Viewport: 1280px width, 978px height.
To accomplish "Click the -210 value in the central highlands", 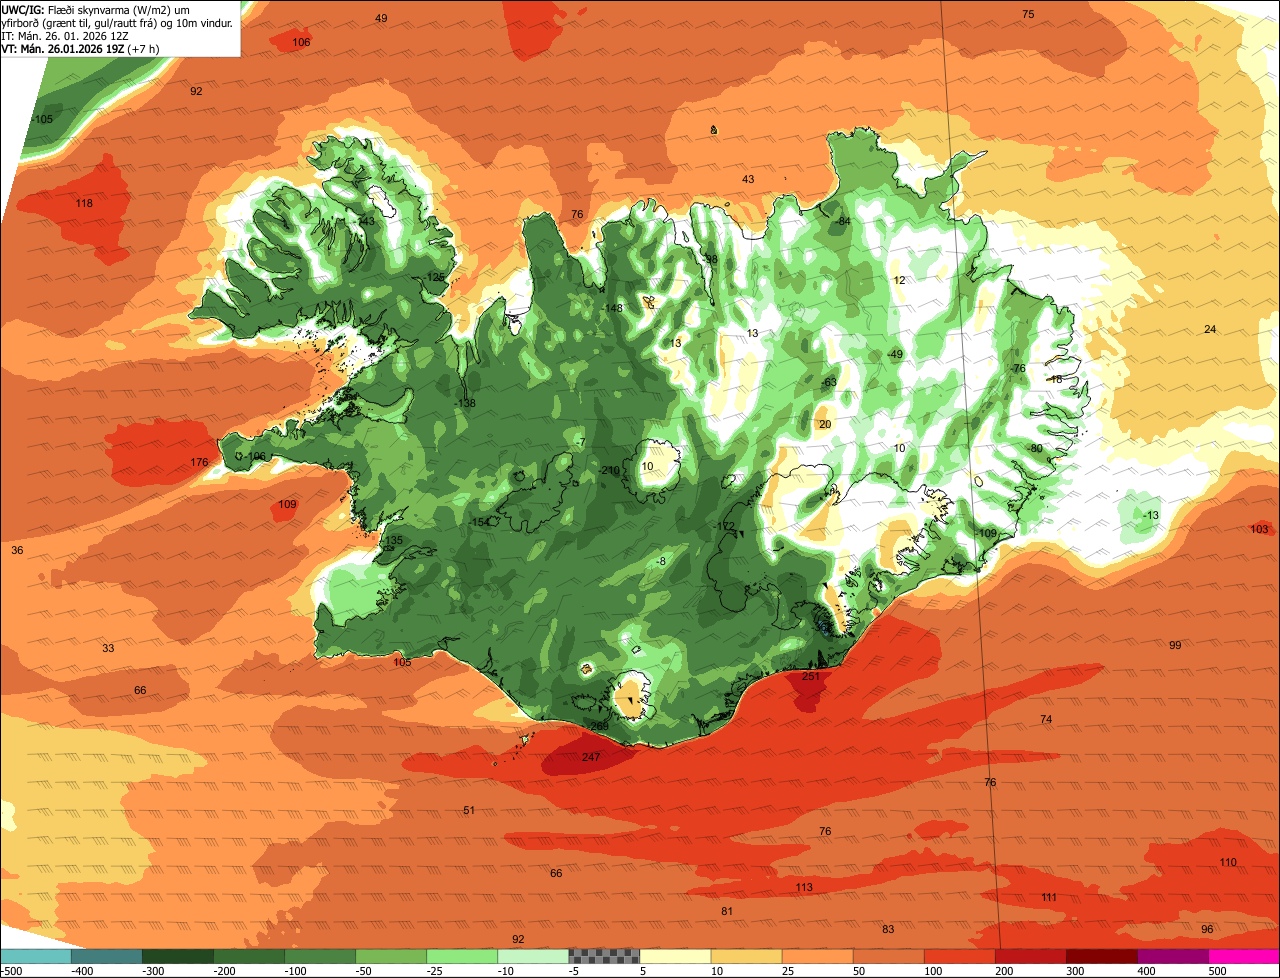I will click(x=609, y=470).
